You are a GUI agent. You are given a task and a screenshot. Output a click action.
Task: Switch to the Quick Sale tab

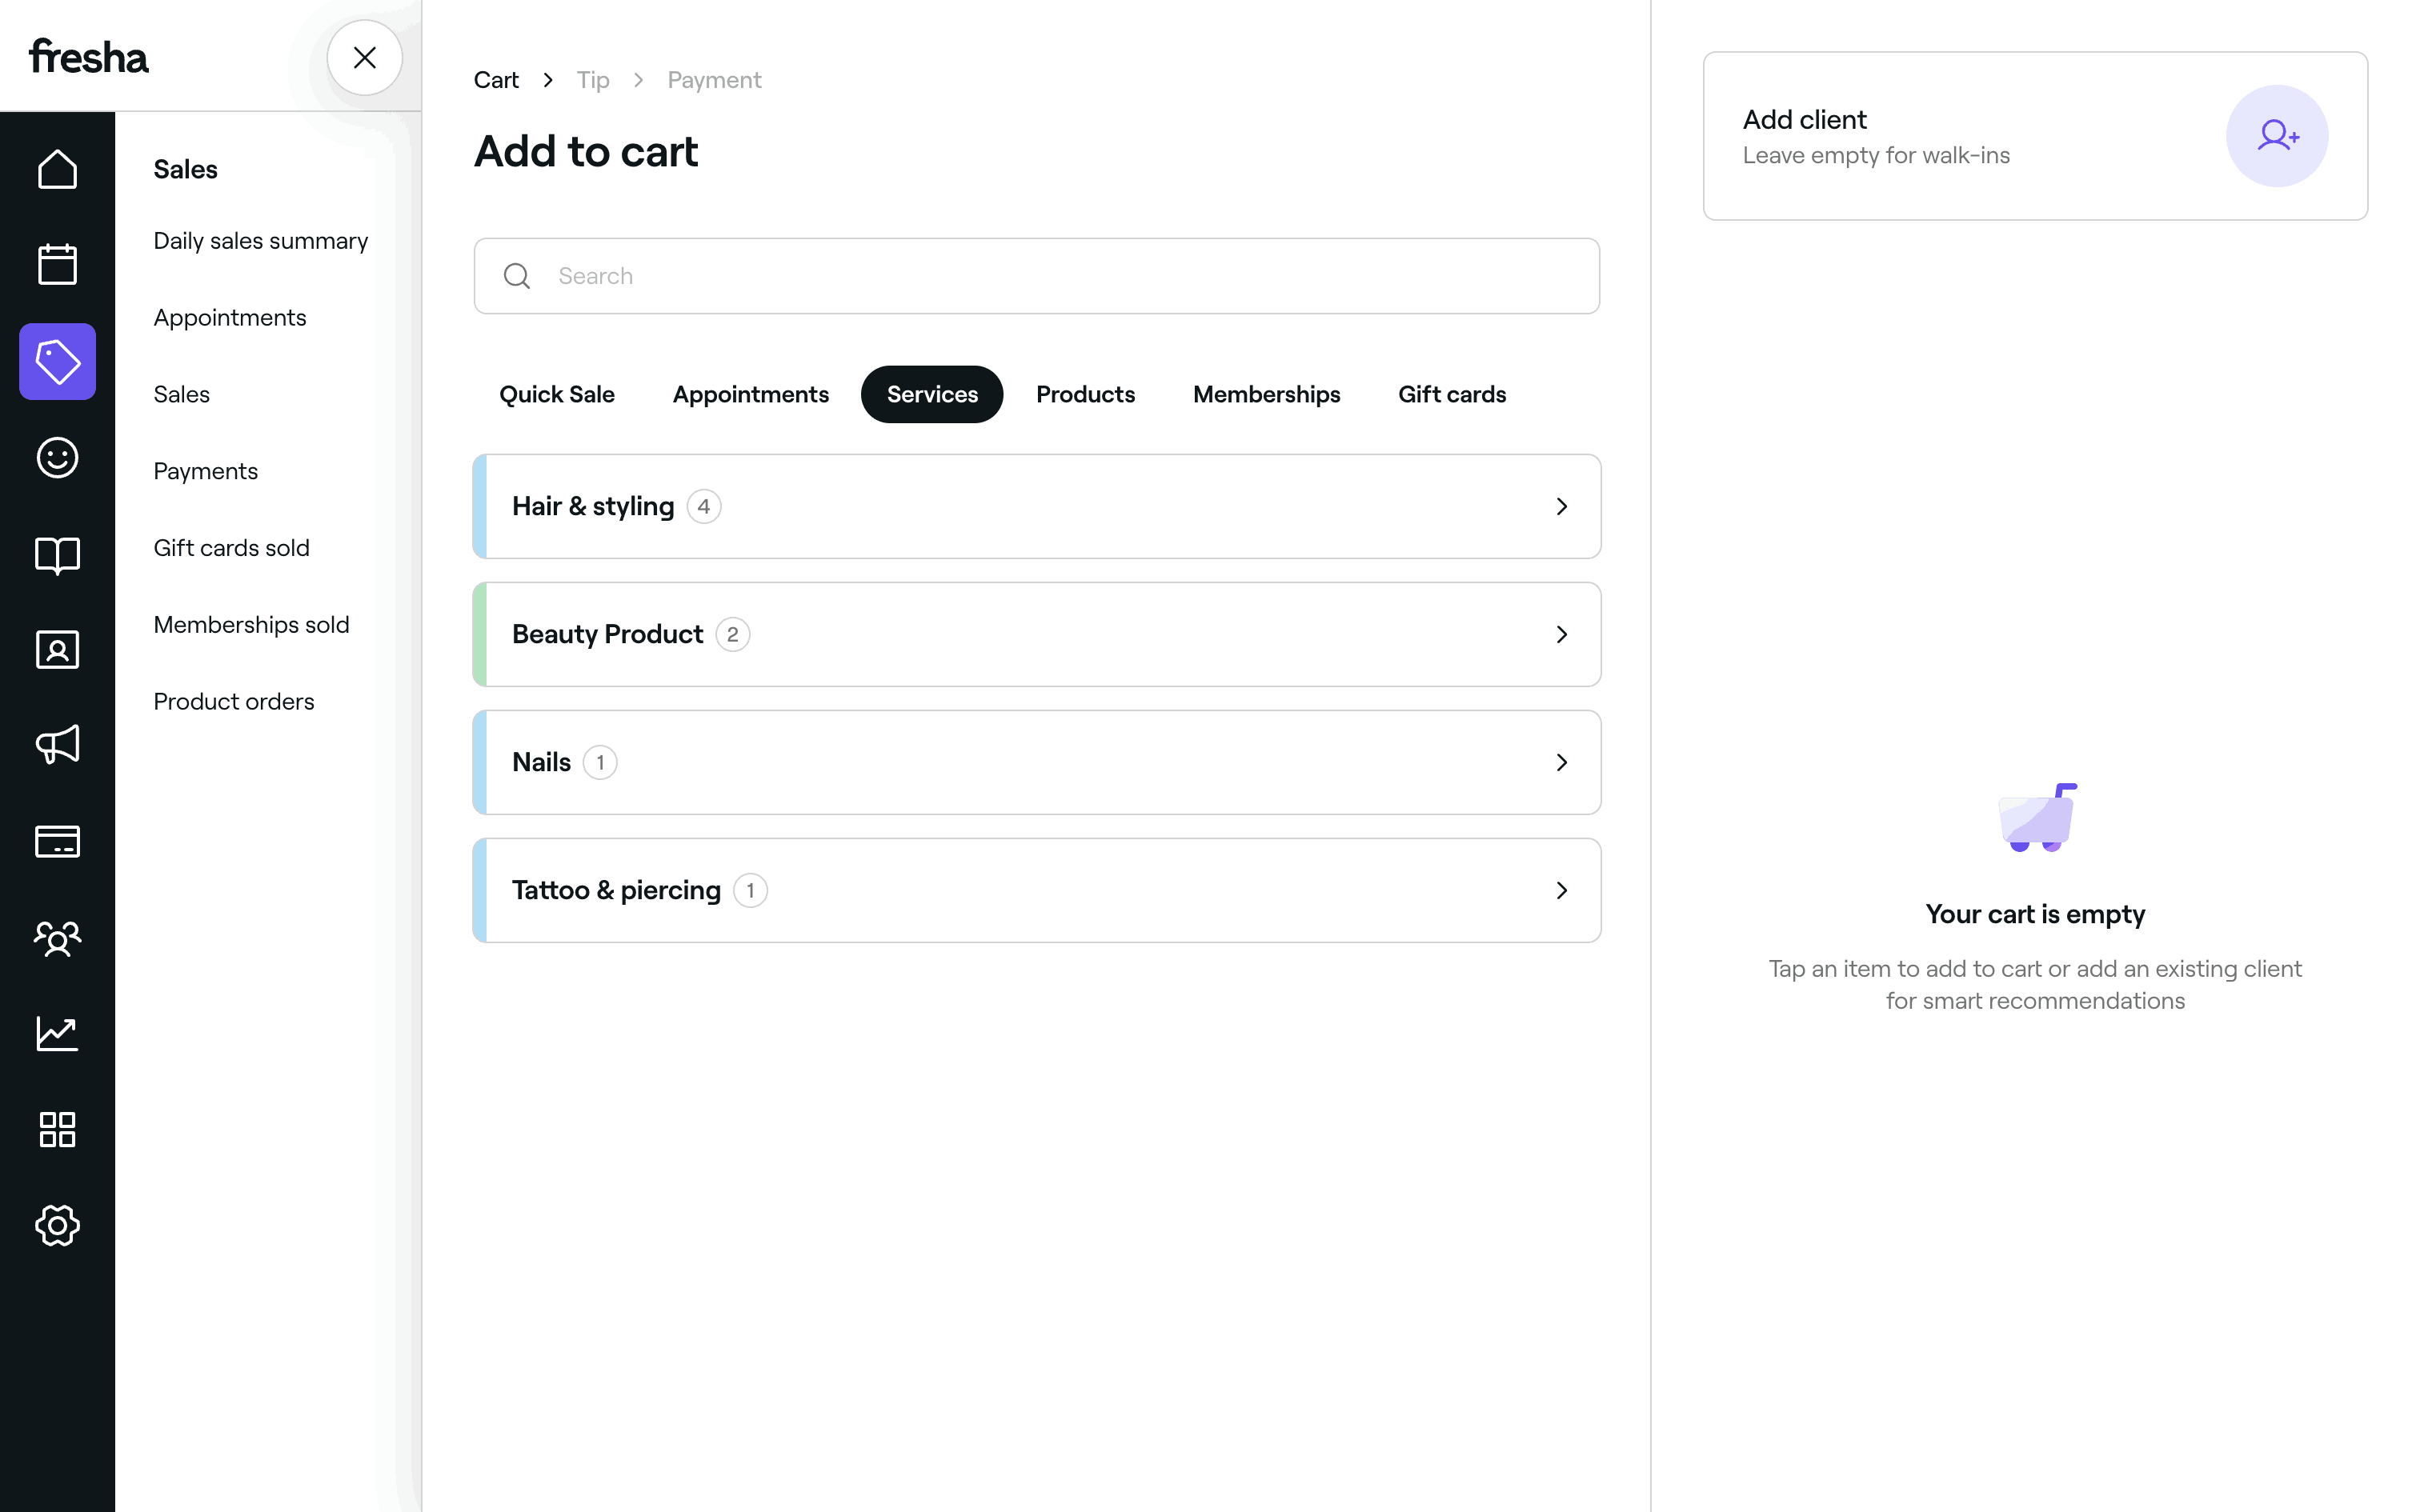(556, 394)
